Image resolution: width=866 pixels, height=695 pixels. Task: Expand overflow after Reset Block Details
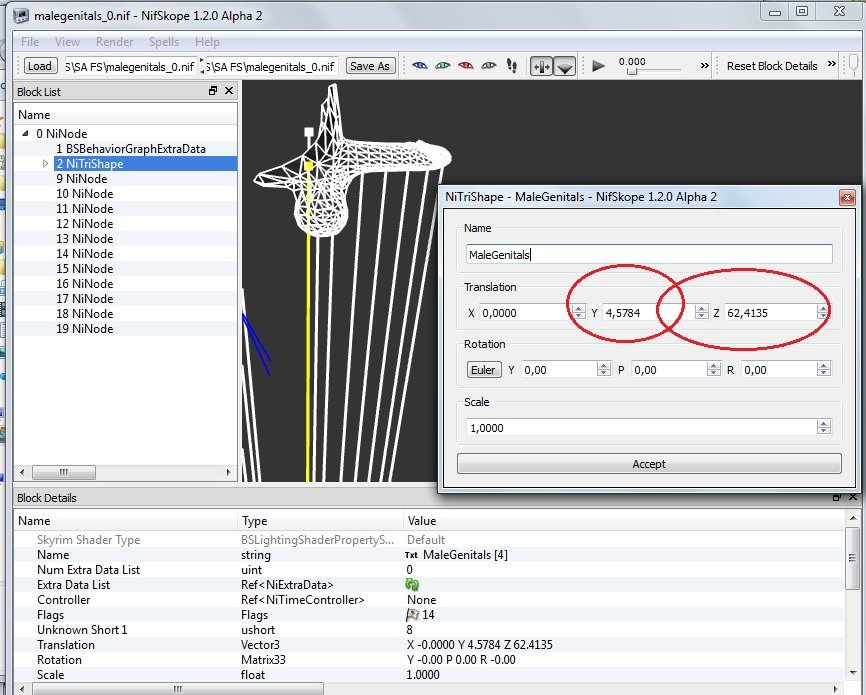click(831, 64)
